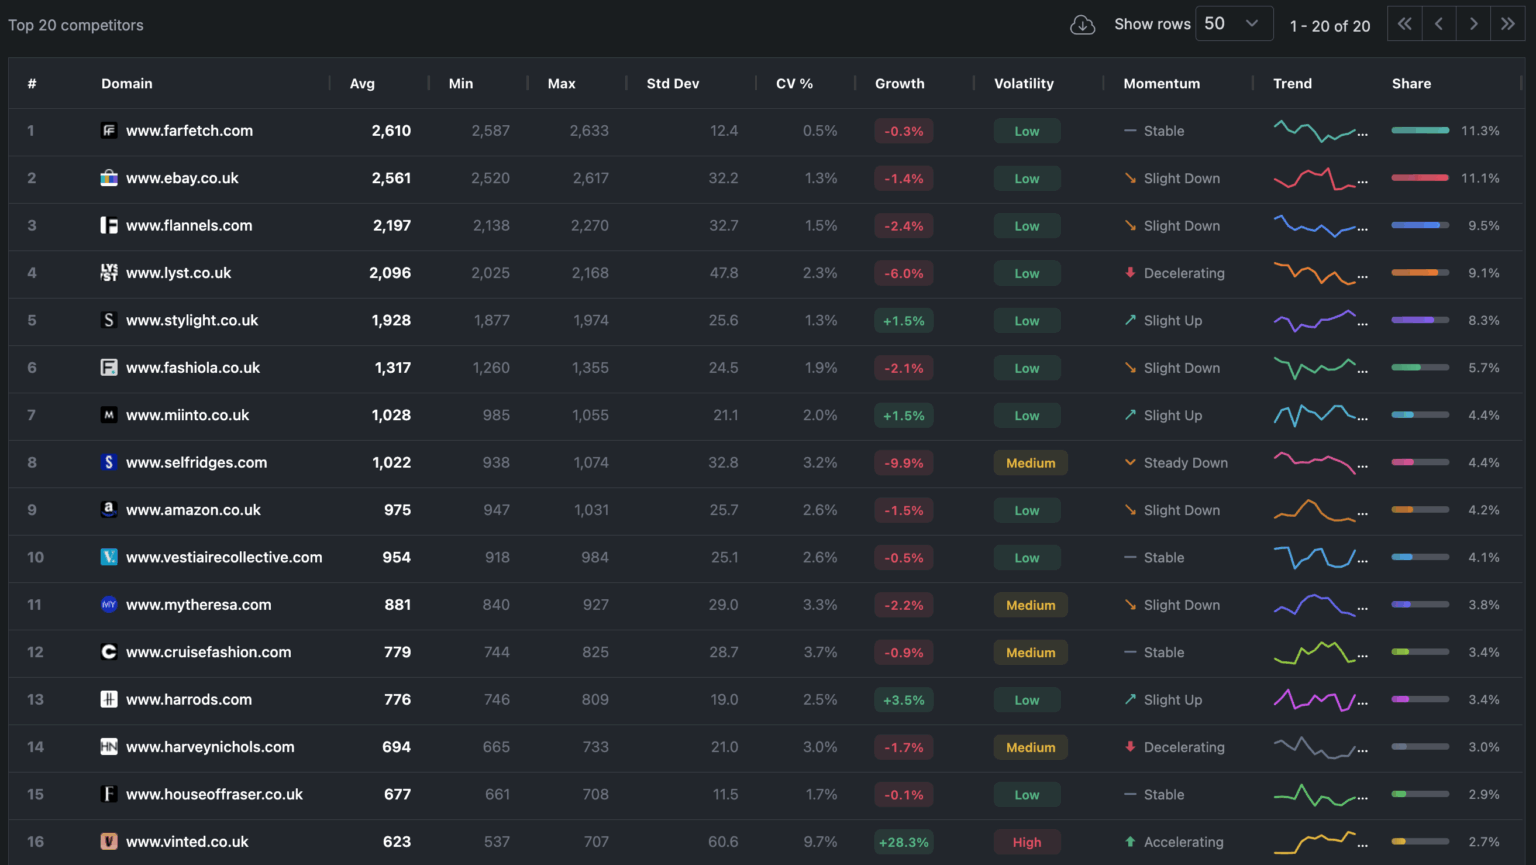Image resolution: width=1536 pixels, height=865 pixels.
Task: Sort table by Avg column header
Action: pyautogui.click(x=362, y=84)
